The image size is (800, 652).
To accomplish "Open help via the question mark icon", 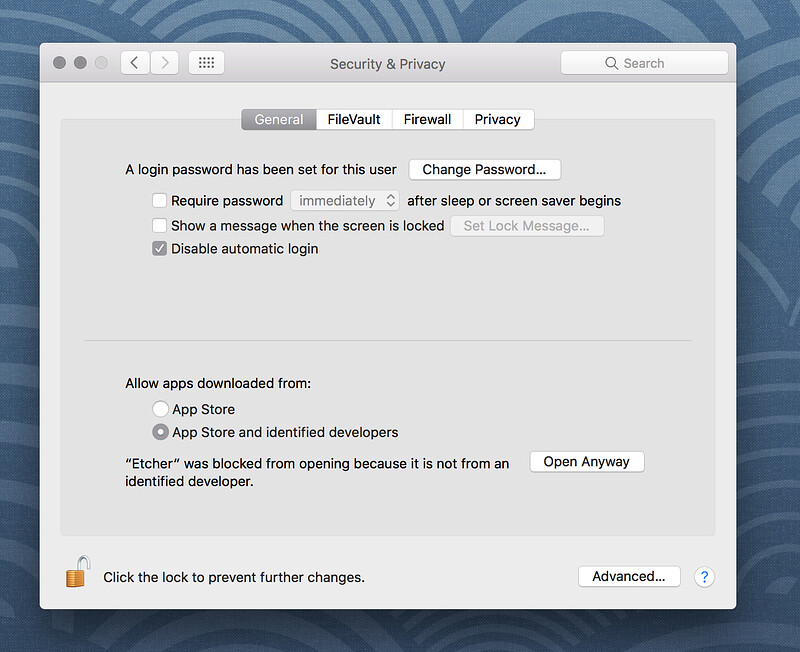I will pyautogui.click(x=704, y=577).
